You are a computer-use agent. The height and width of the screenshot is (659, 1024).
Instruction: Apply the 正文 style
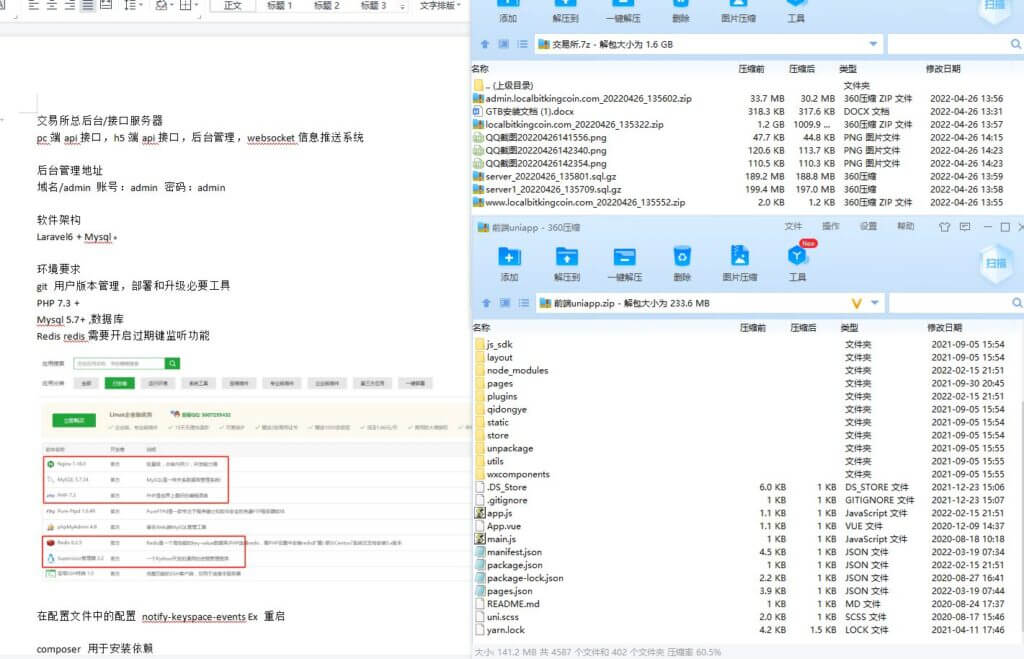[x=232, y=5]
